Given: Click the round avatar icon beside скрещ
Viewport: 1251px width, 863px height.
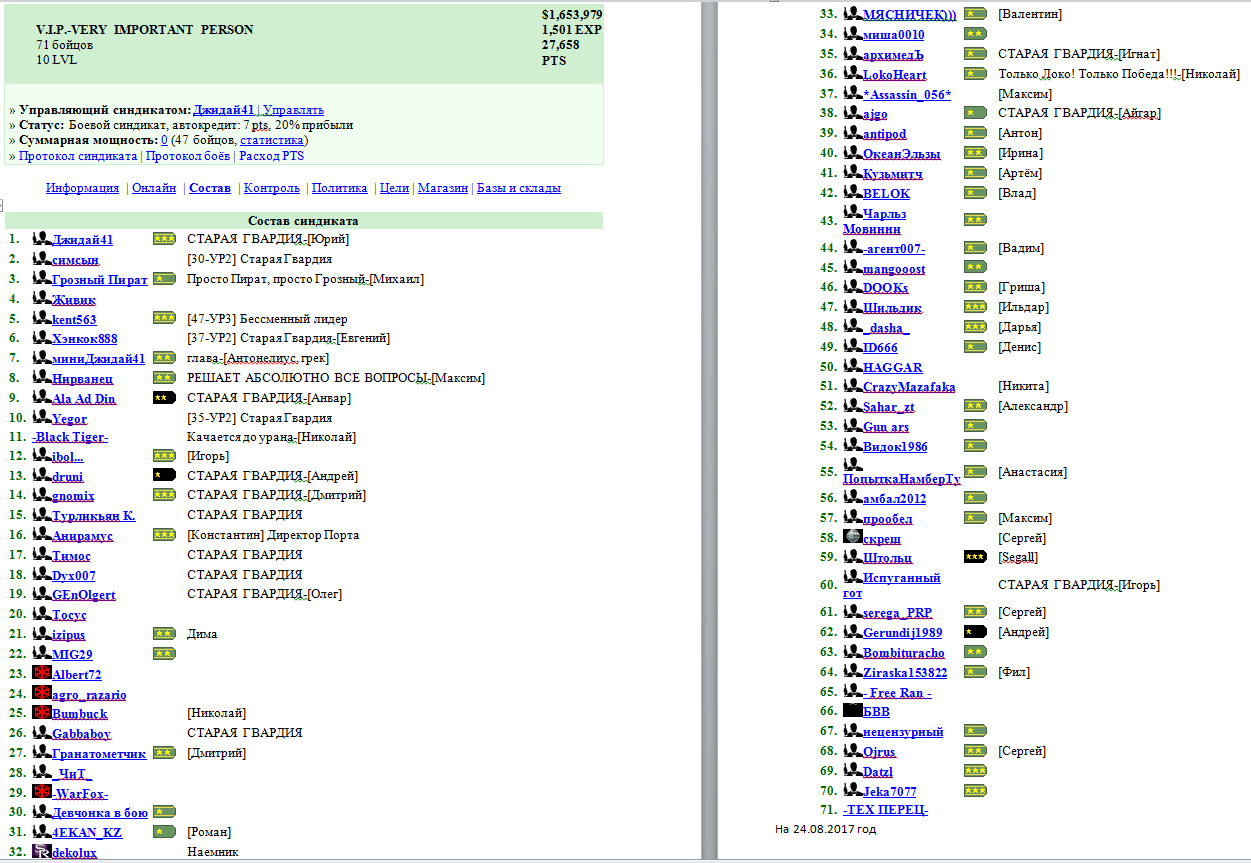Looking at the screenshot, I should point(853,536).
